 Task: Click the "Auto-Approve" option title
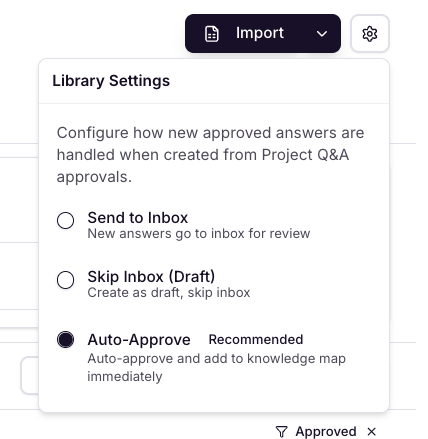tap(139, 340)
